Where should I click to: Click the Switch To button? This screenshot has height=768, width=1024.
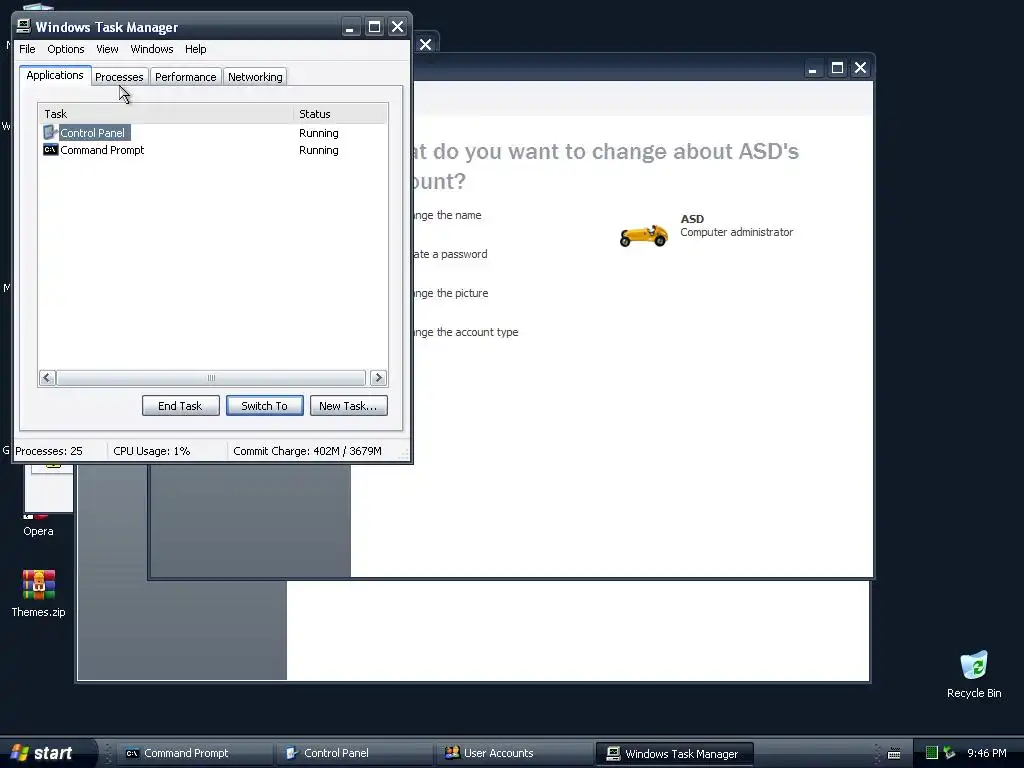[x=264, y=406]
